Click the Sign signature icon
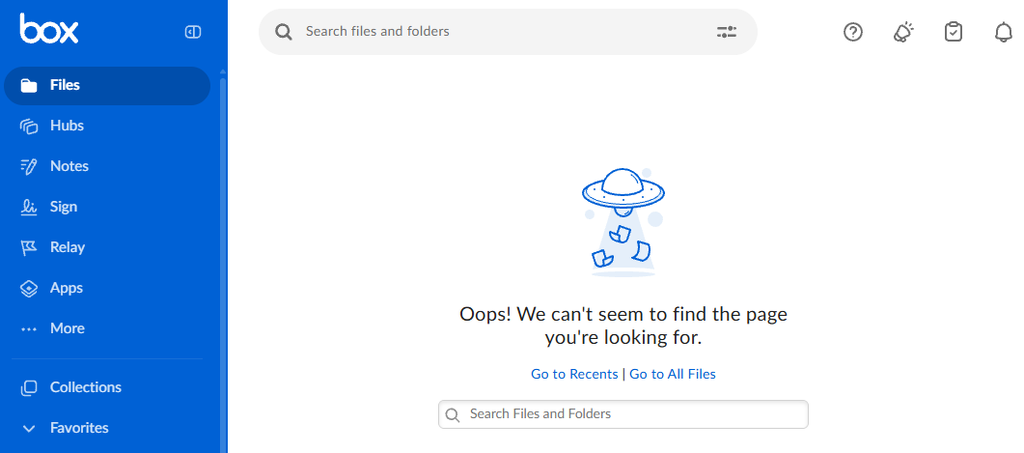Screen dimensions: 1024x453 click(x=29, y=207)
